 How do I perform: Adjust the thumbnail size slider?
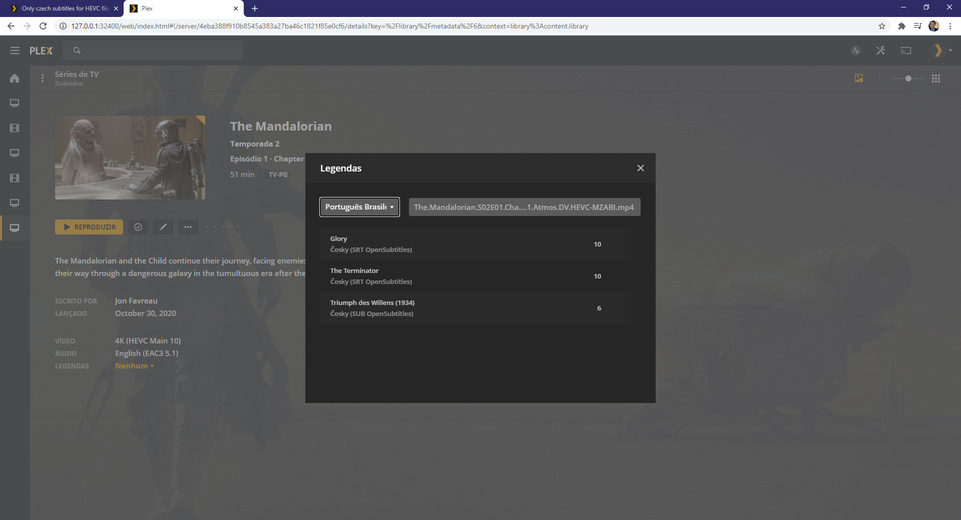(x=908, y=78)
